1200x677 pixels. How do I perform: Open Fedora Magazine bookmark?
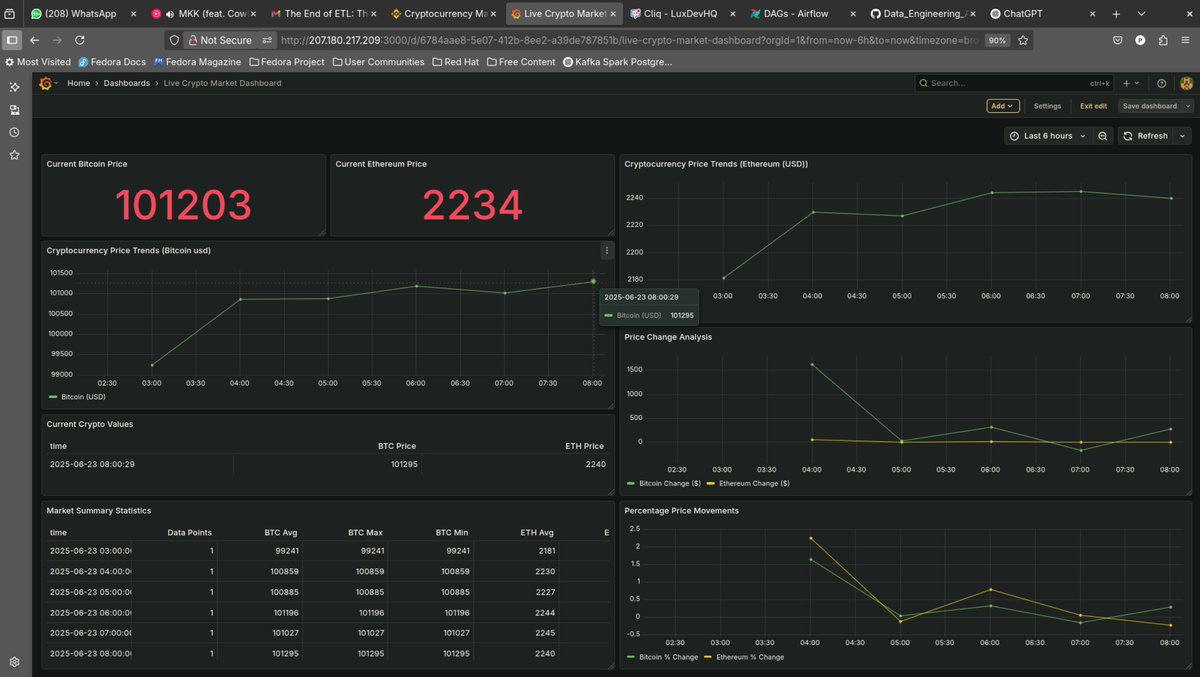click(198, 62)
